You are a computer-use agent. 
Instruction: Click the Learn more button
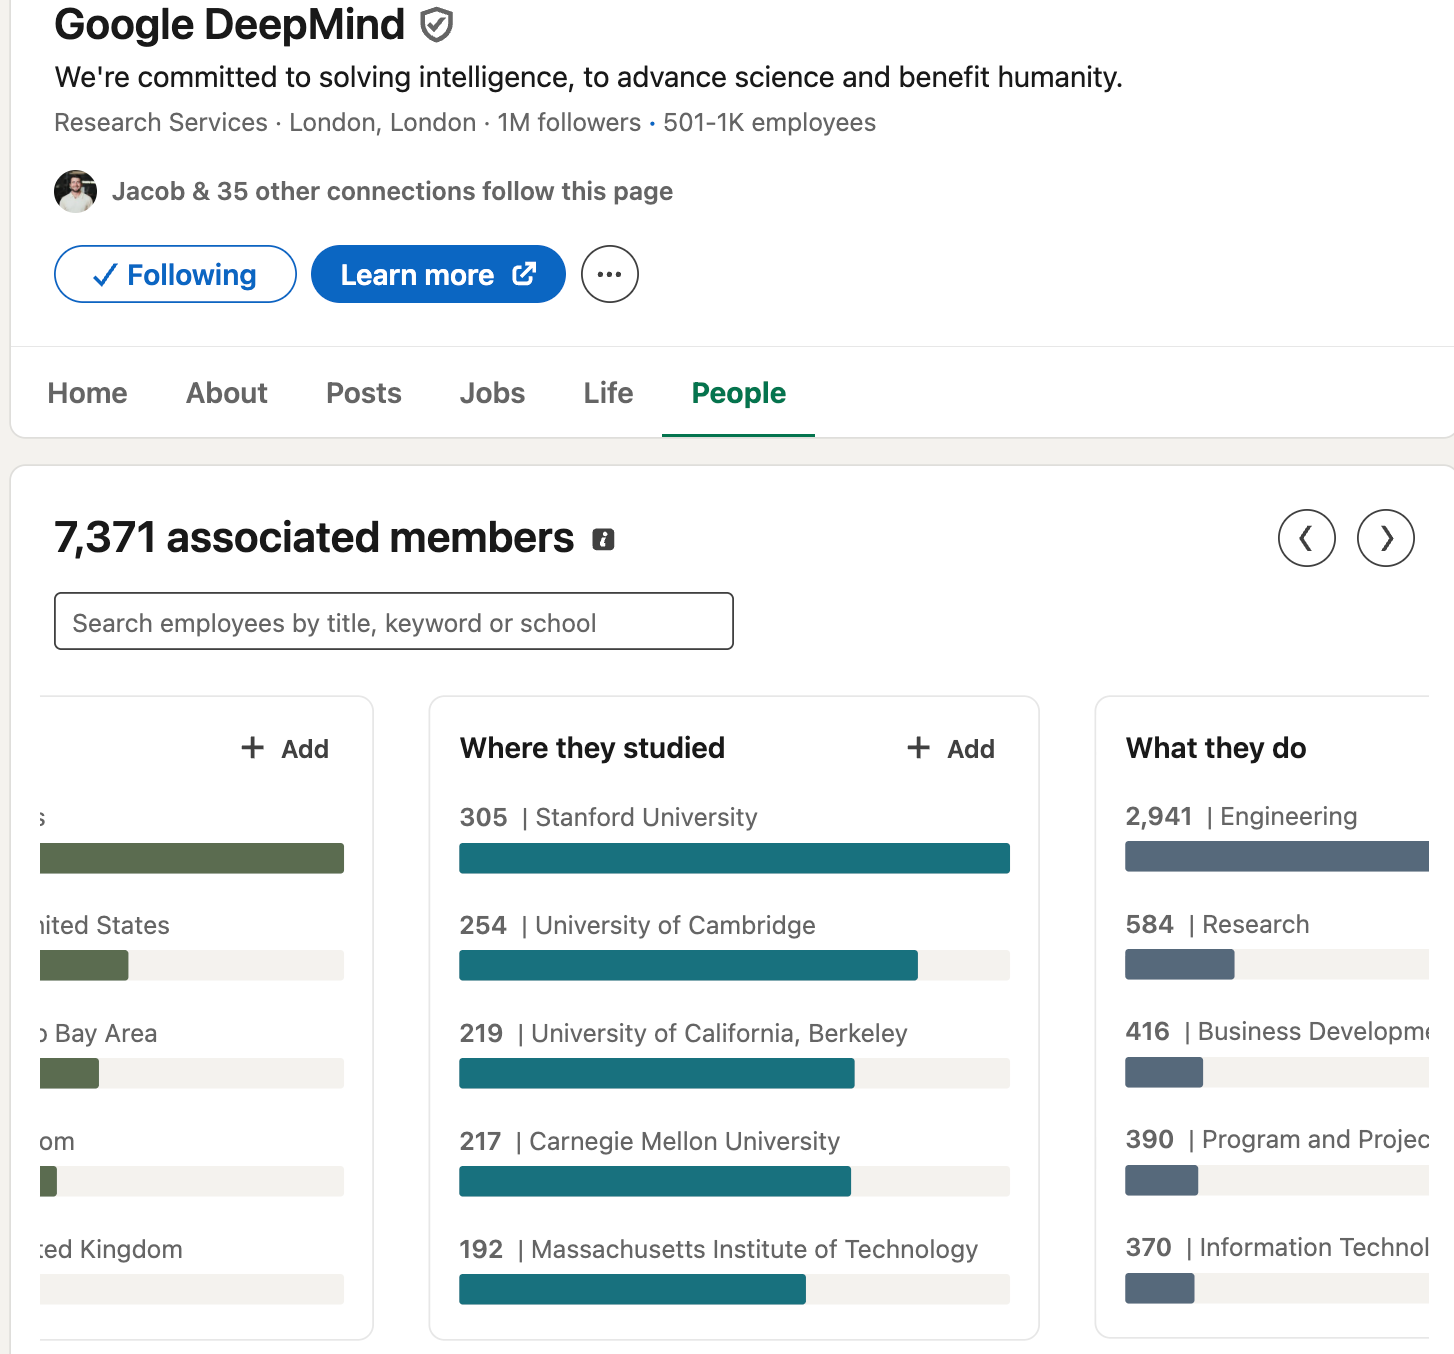click(438, 274)
